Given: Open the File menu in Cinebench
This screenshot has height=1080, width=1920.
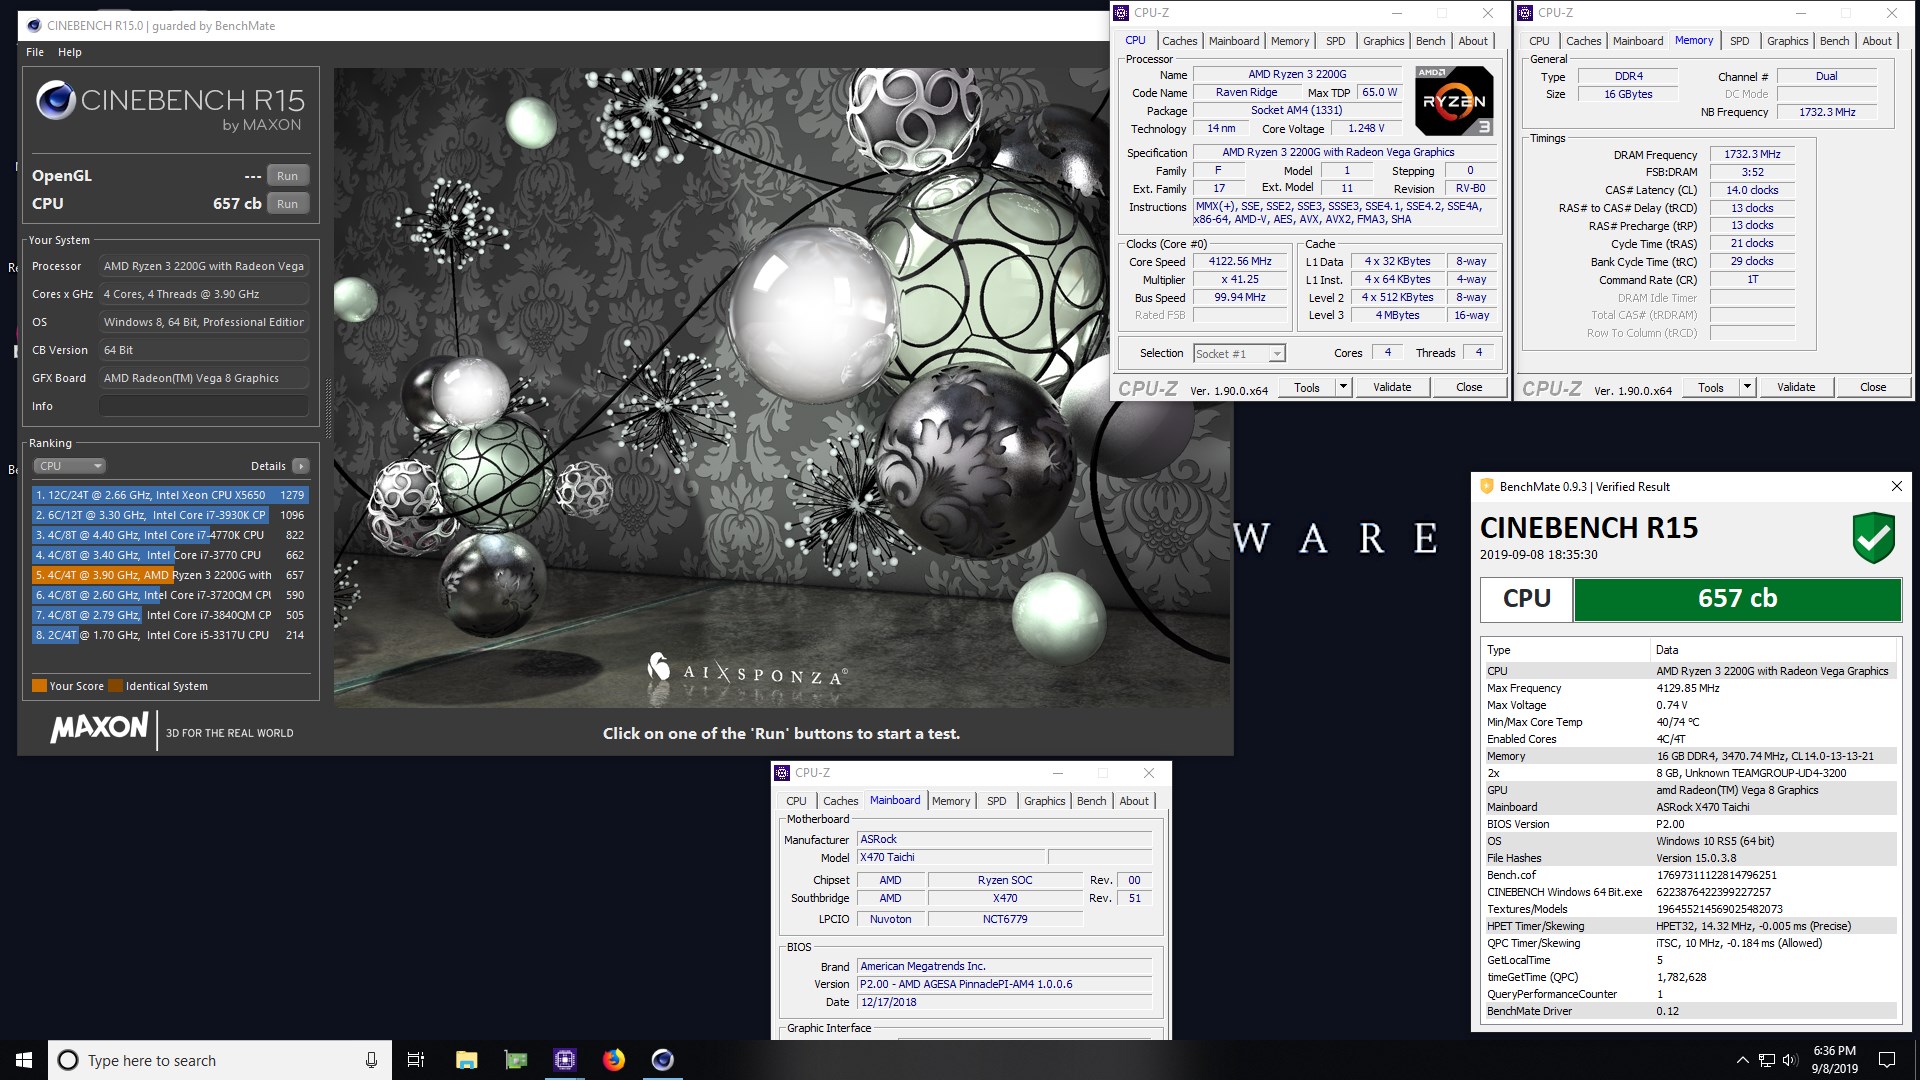Looking at the screenshot, I should tap(35, 52).
